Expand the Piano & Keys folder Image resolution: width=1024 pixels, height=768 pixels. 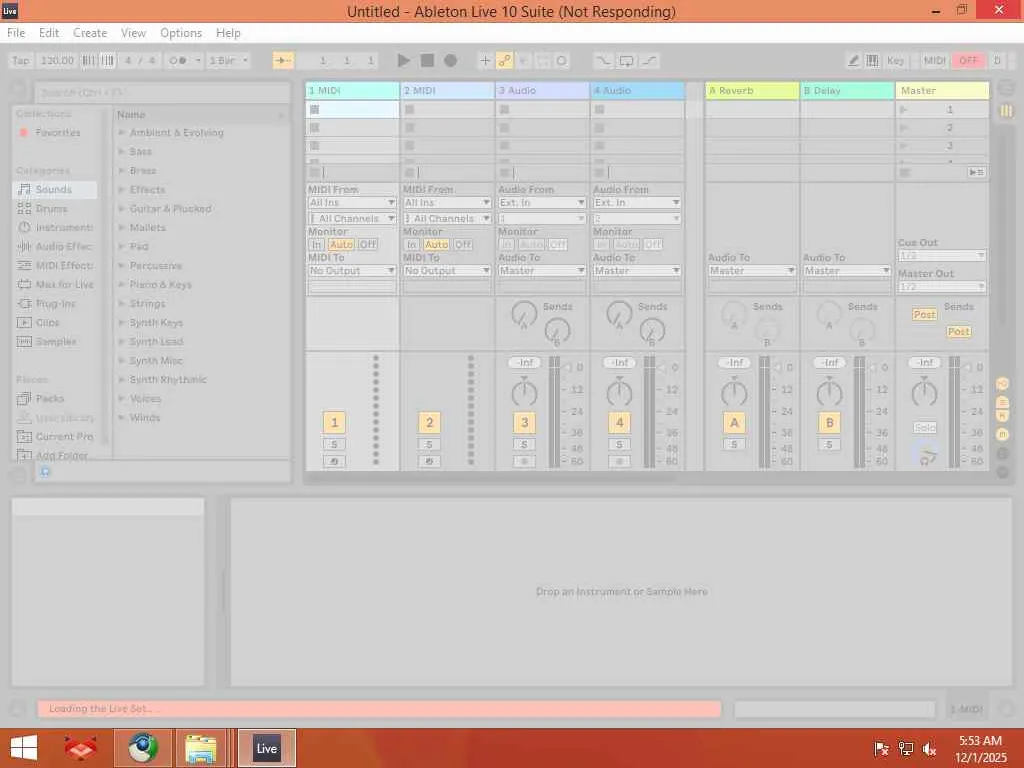(x=121, y=284)
